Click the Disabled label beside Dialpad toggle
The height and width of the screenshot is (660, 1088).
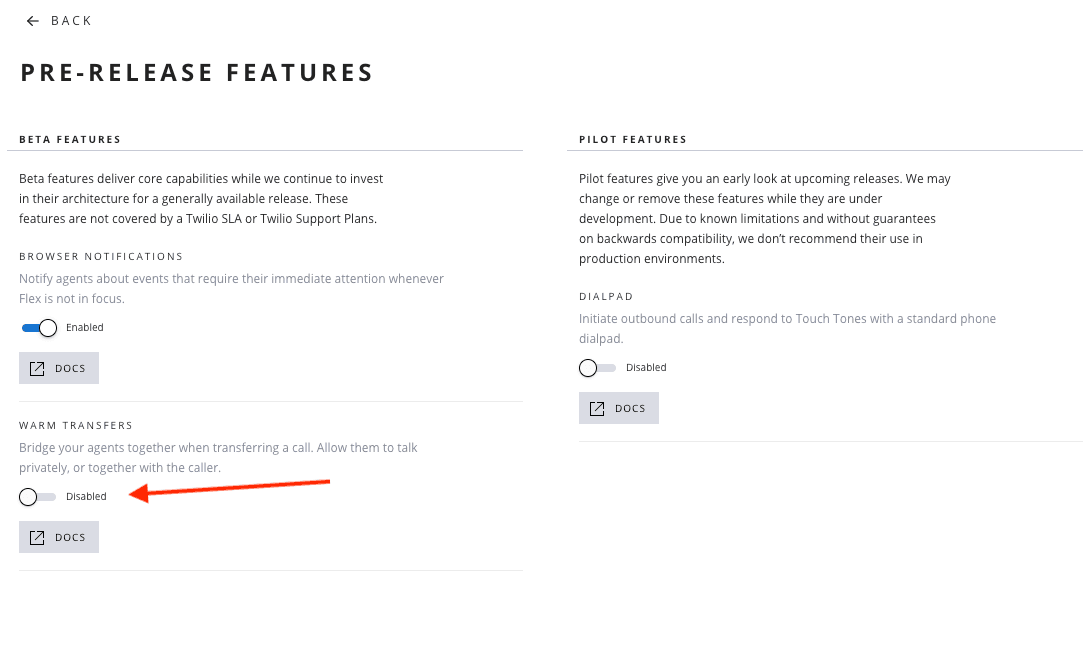[646, 368]
